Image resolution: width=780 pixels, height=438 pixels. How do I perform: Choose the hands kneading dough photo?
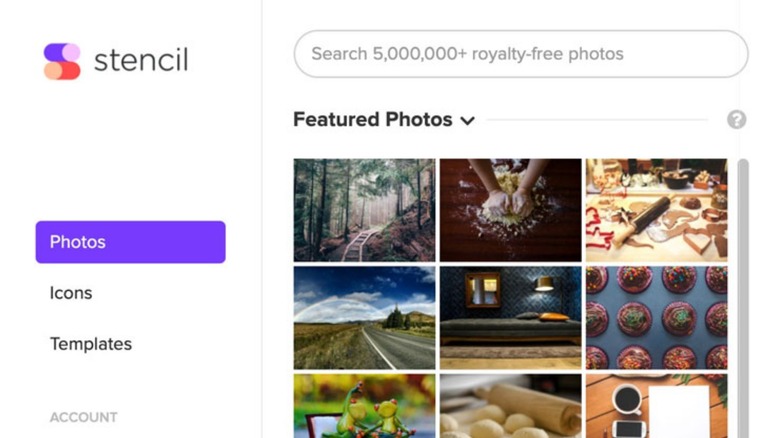510,210
